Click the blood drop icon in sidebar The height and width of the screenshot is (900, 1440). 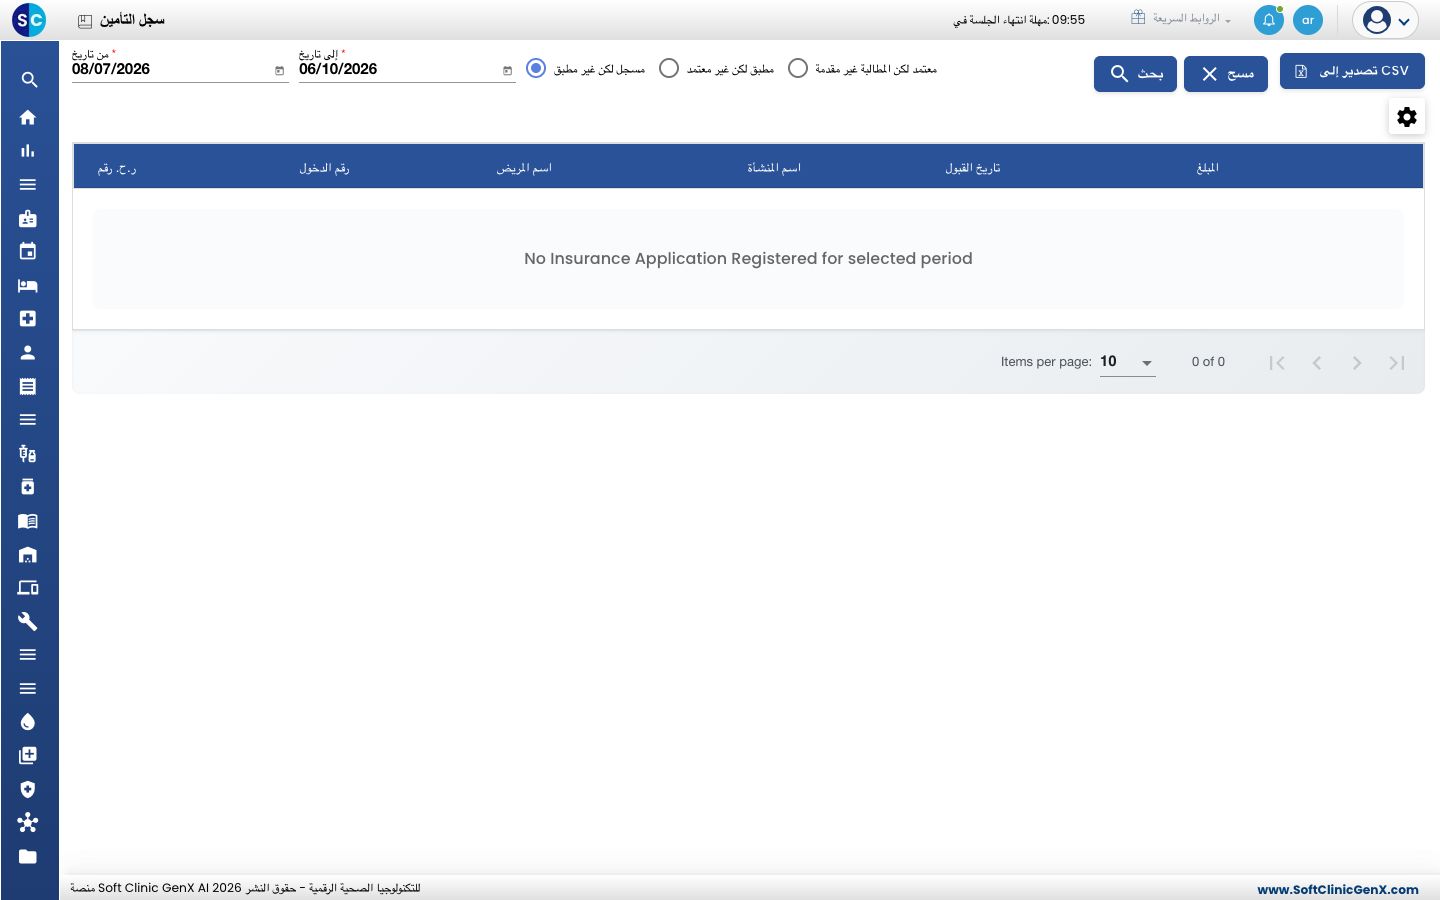28,722
